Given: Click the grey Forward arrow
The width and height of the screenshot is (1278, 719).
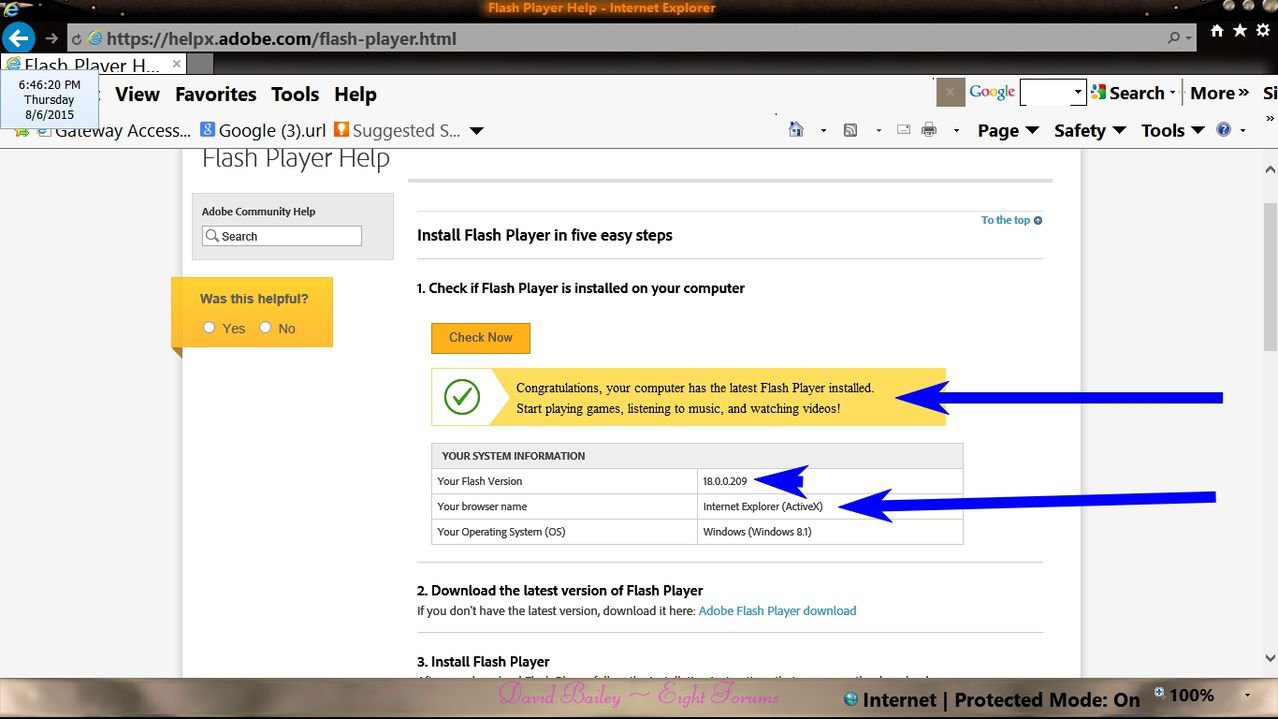Looking at the screenshot, I should [x=51, y=39].
